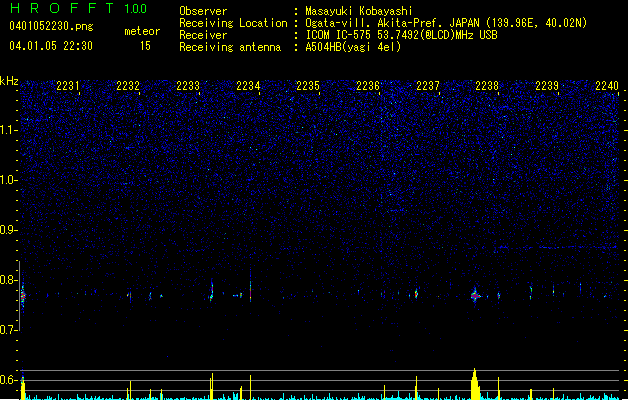Click the date stamp 04.01.05 22:30
The image size is (629, 400).
[x=51, y=46]
